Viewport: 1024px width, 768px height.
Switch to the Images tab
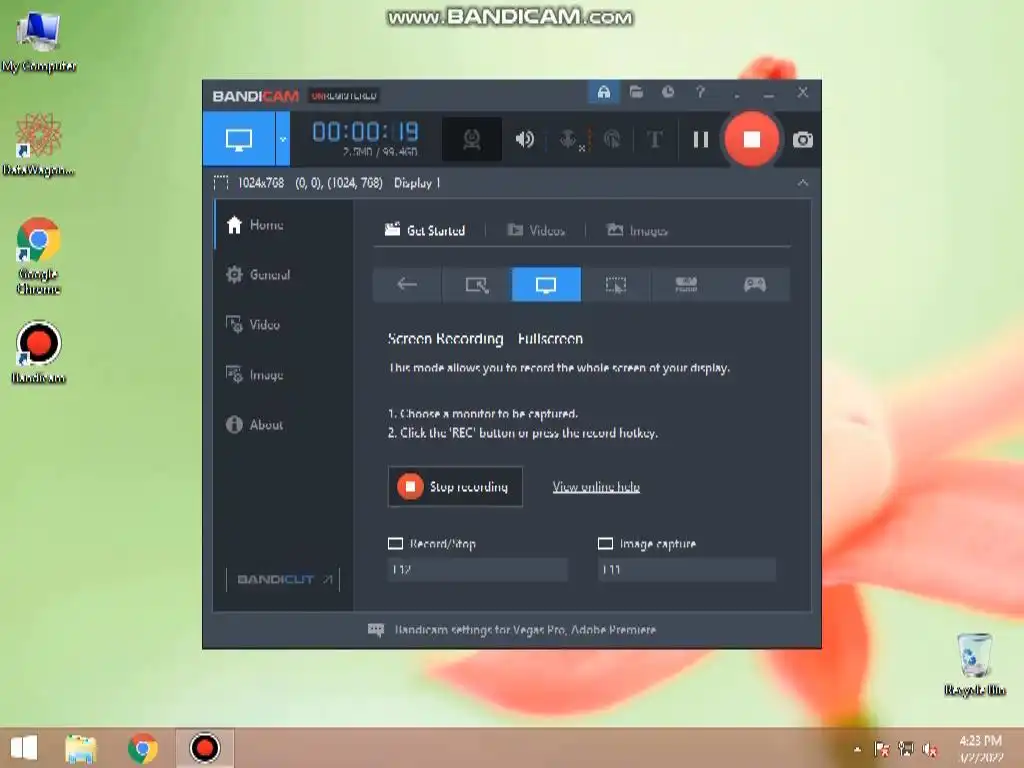pyautogui.click(x=637, y=230)
